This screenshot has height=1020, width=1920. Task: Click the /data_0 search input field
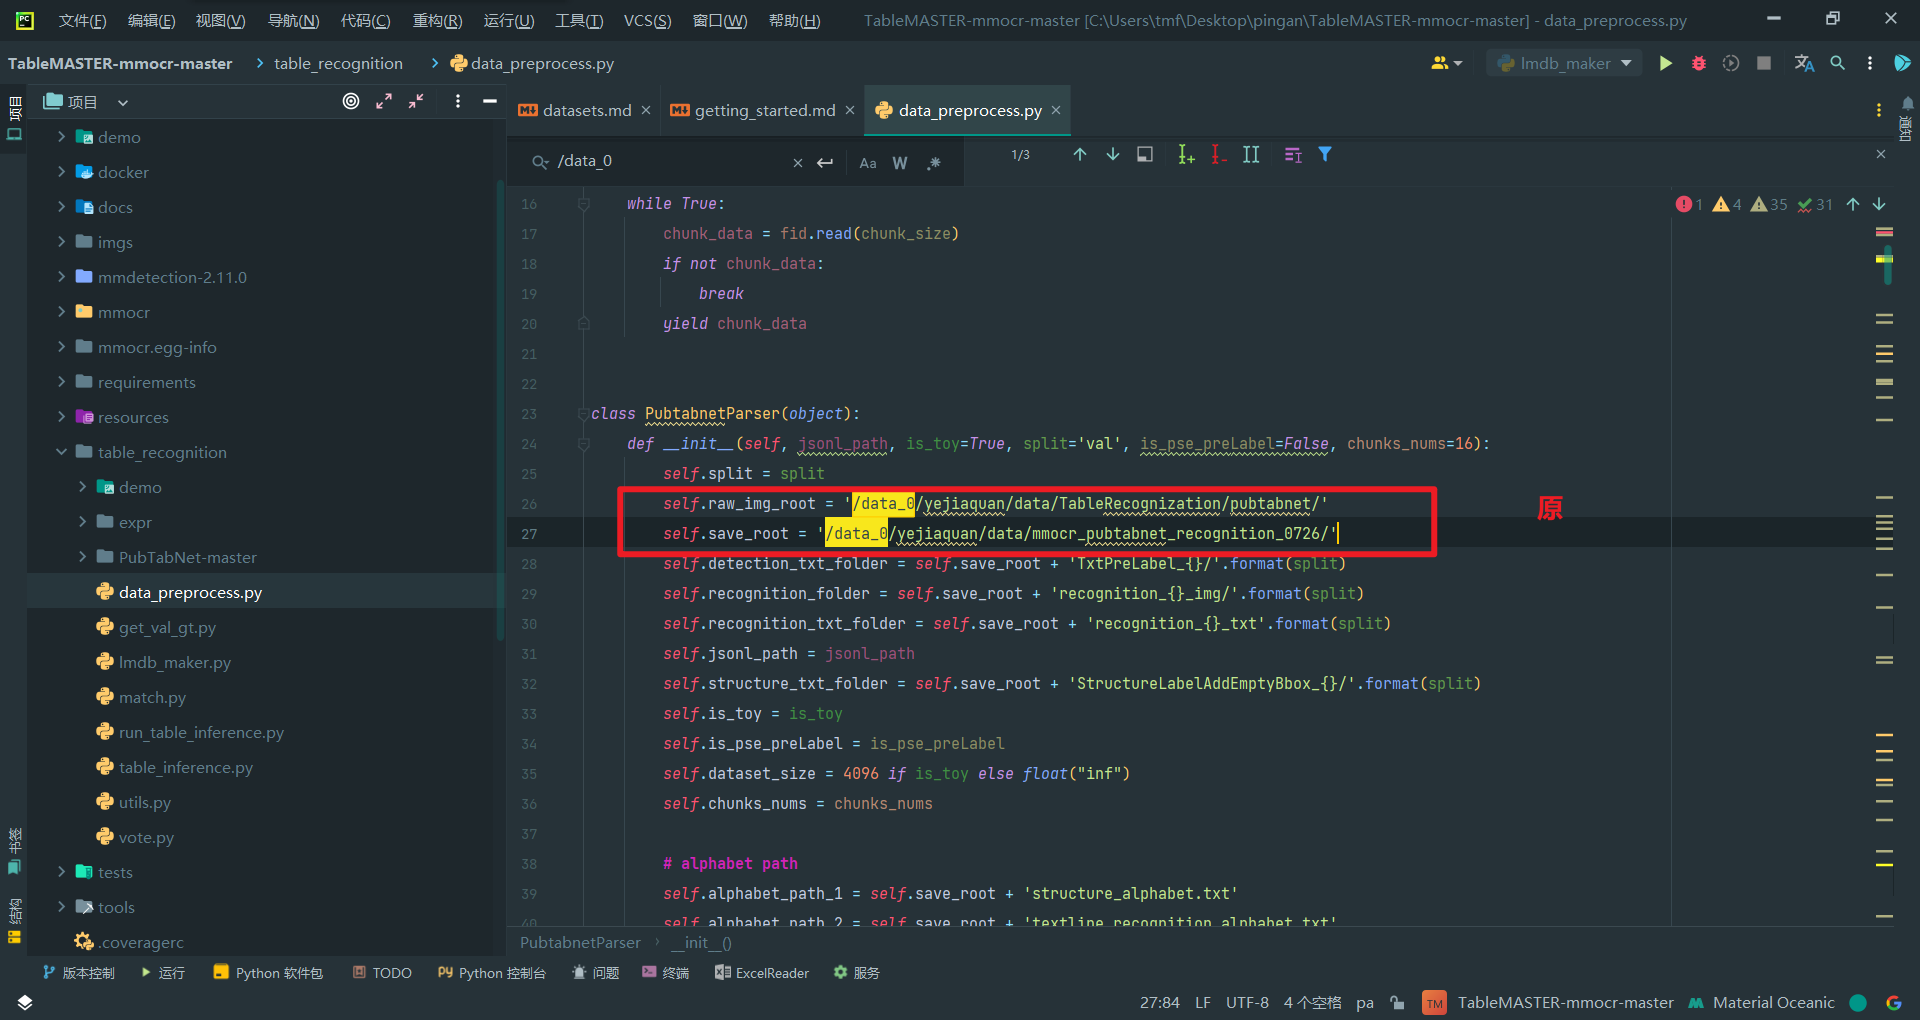[x=670, y=162]
